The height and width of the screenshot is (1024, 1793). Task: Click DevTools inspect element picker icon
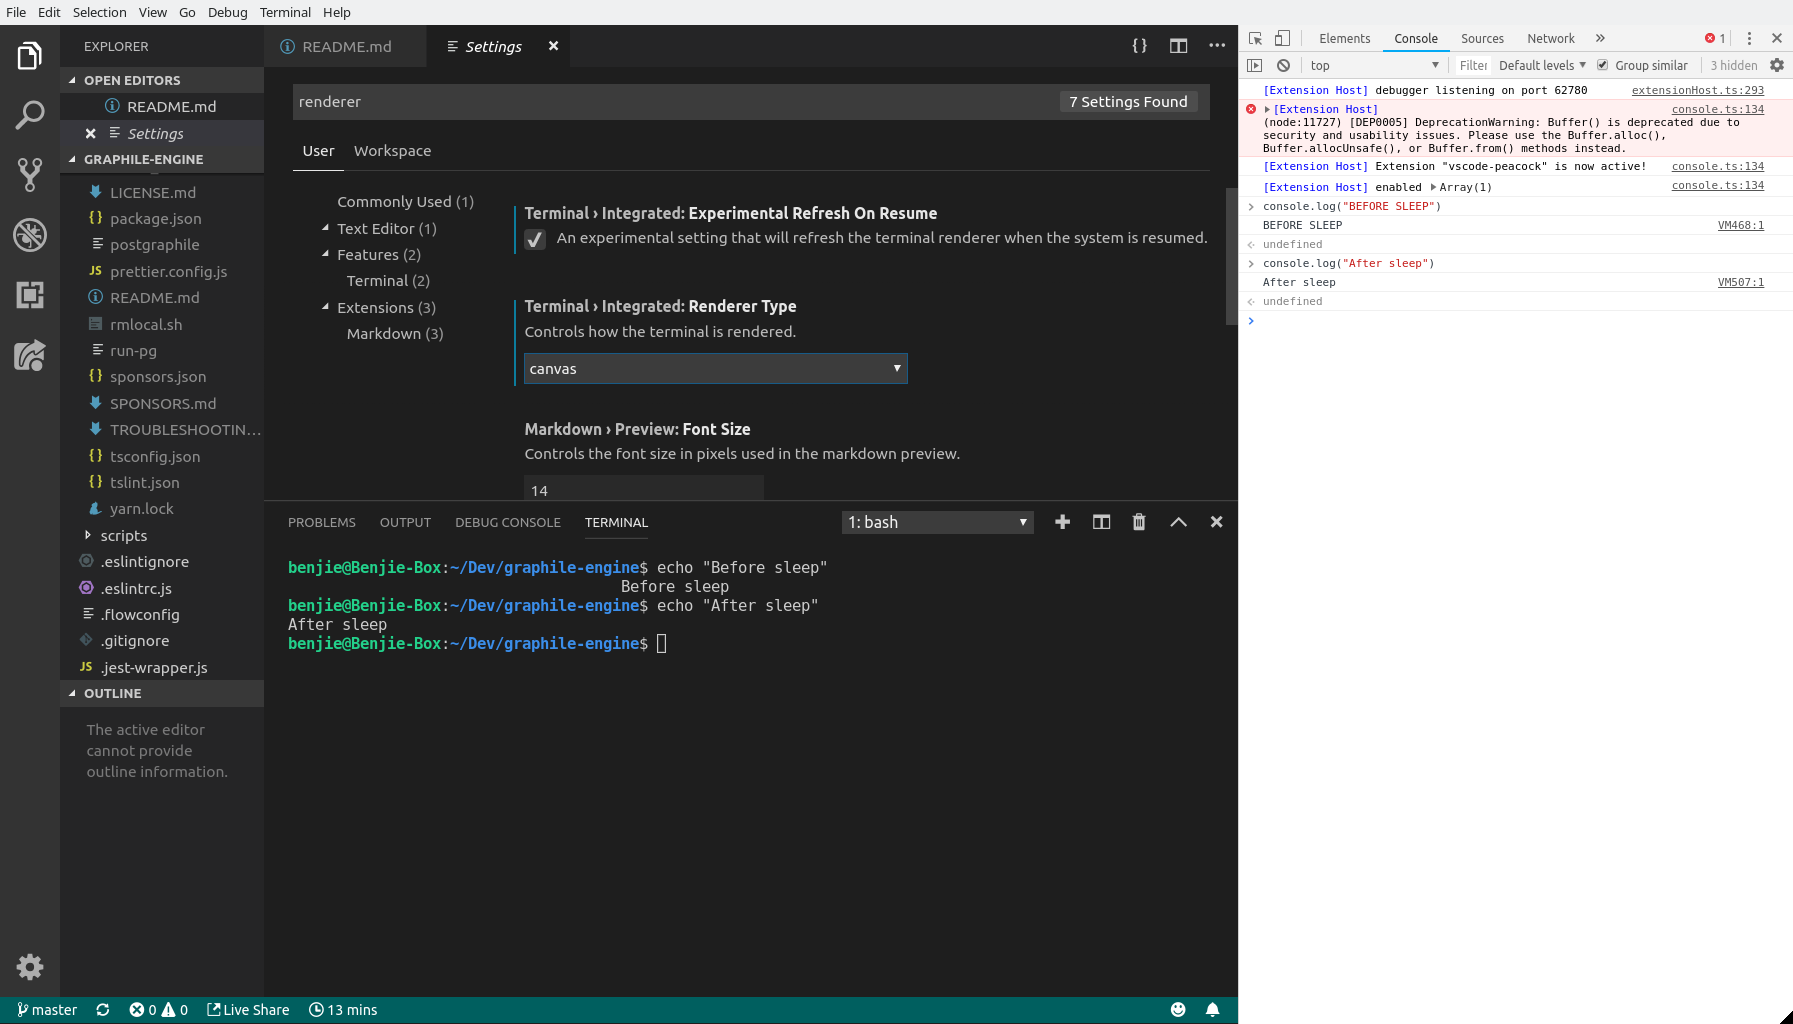click(1256, 38)
